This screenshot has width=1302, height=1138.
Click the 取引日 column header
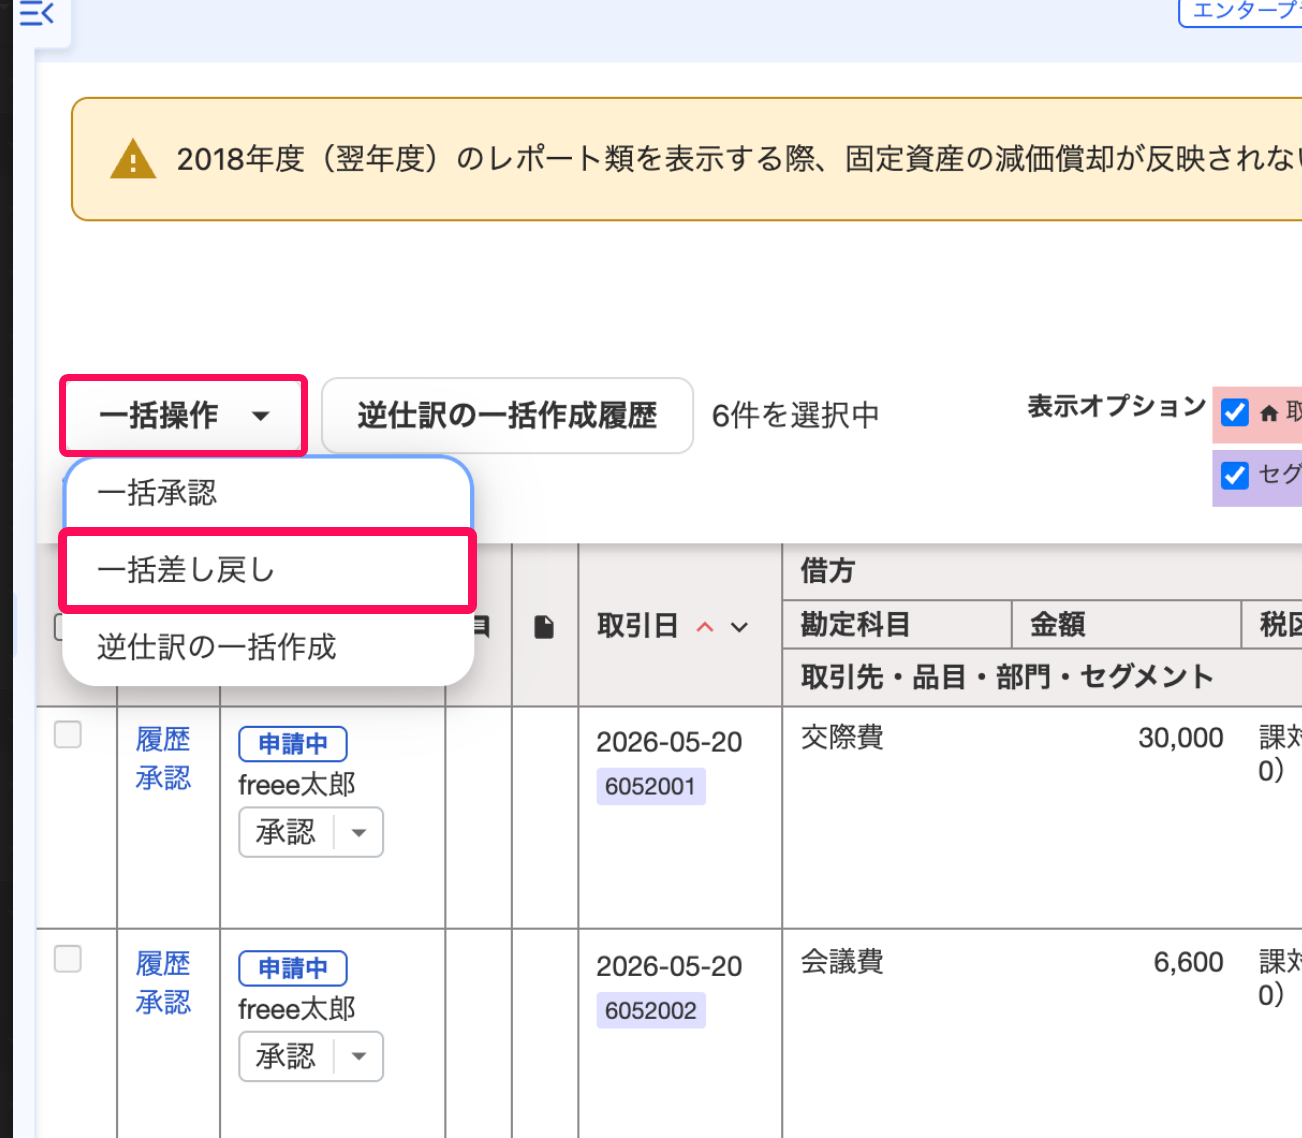(638, 626)
